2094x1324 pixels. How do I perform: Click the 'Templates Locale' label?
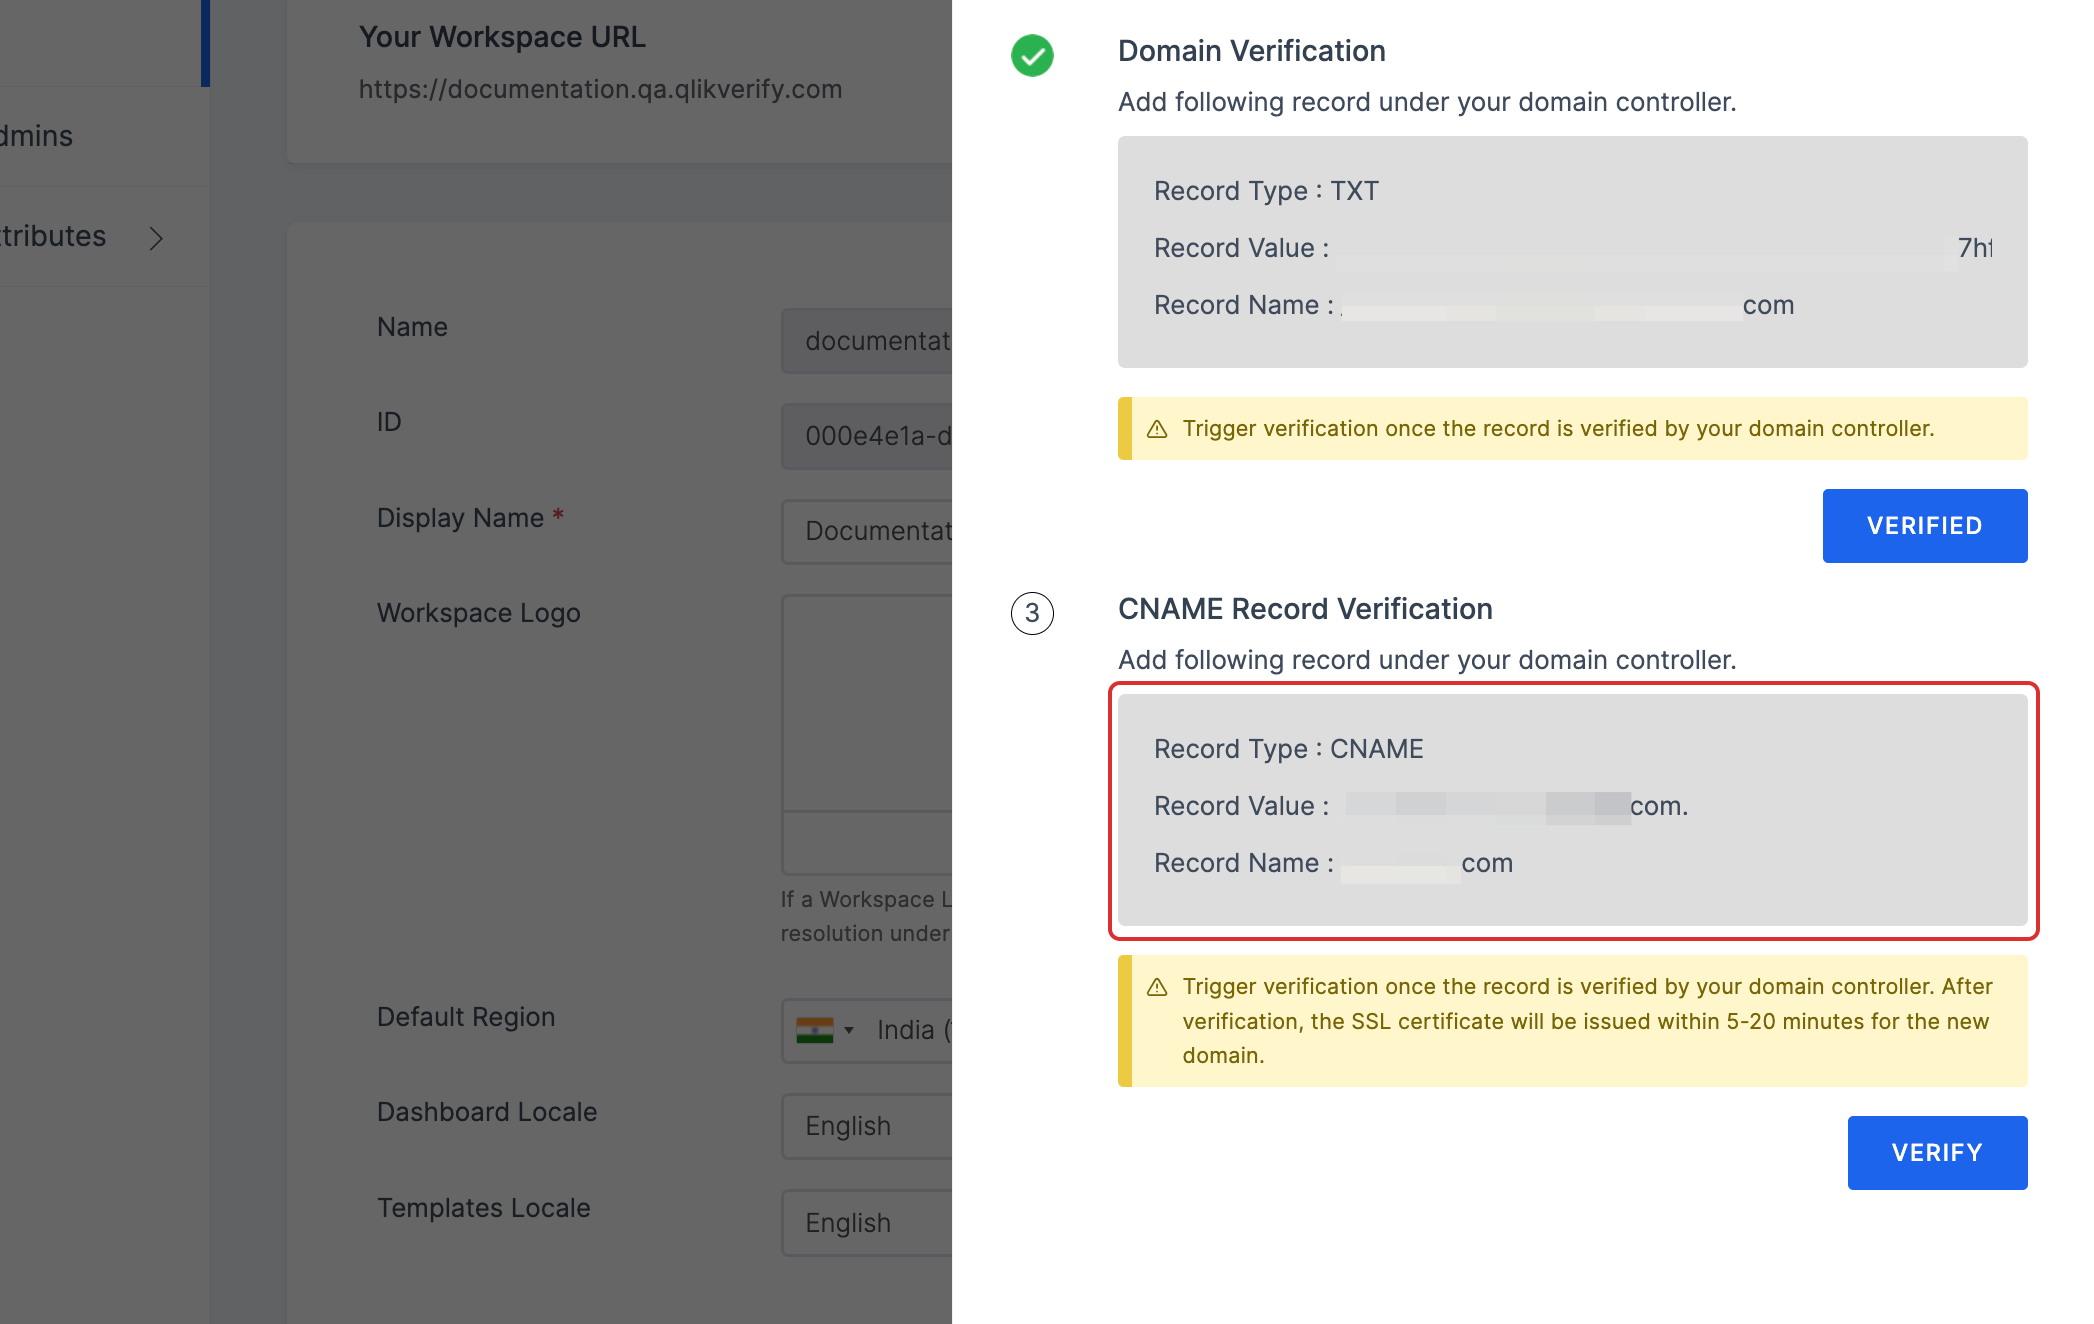point(483,1208)
